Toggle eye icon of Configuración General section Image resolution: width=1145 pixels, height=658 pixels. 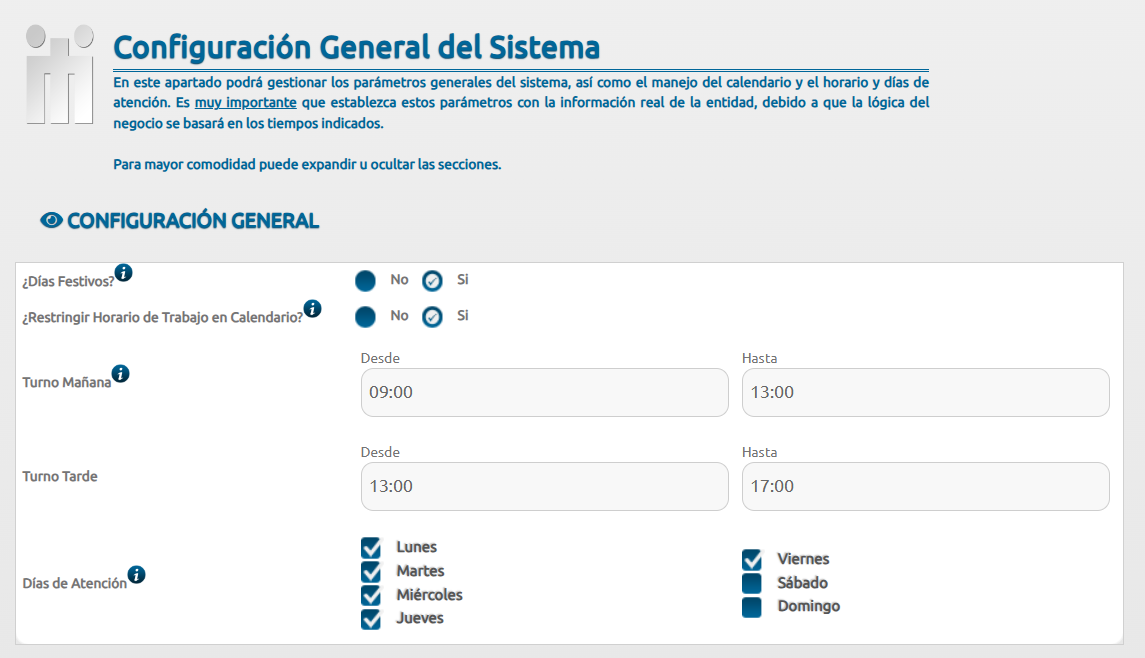(51, 221)
